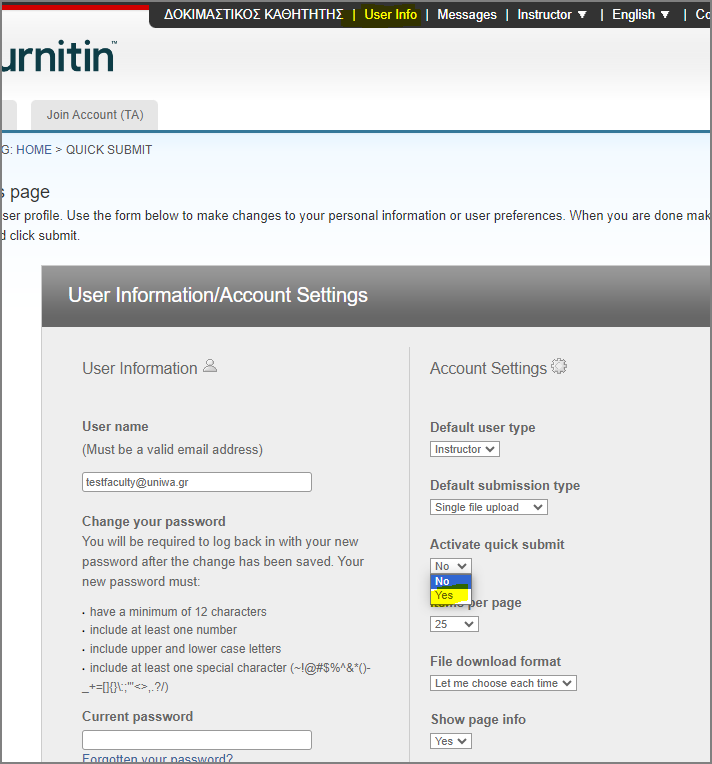Click QUICK SUBMIT breadcrumb text
712x764 pixels.
pyautogui.click(x=109, y=150)
